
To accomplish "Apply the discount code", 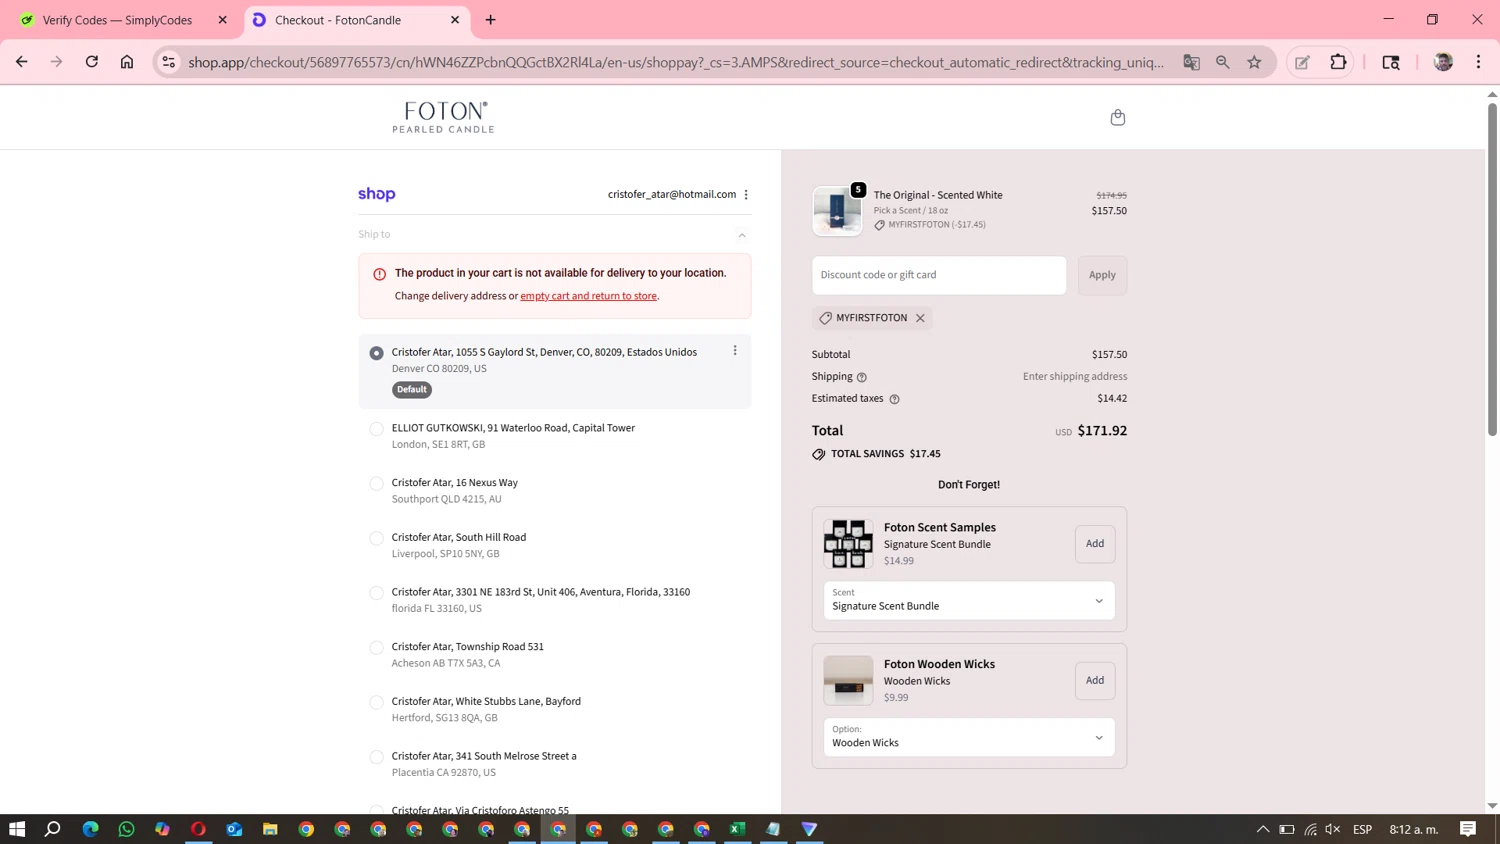I will [x=1102, y=275].
